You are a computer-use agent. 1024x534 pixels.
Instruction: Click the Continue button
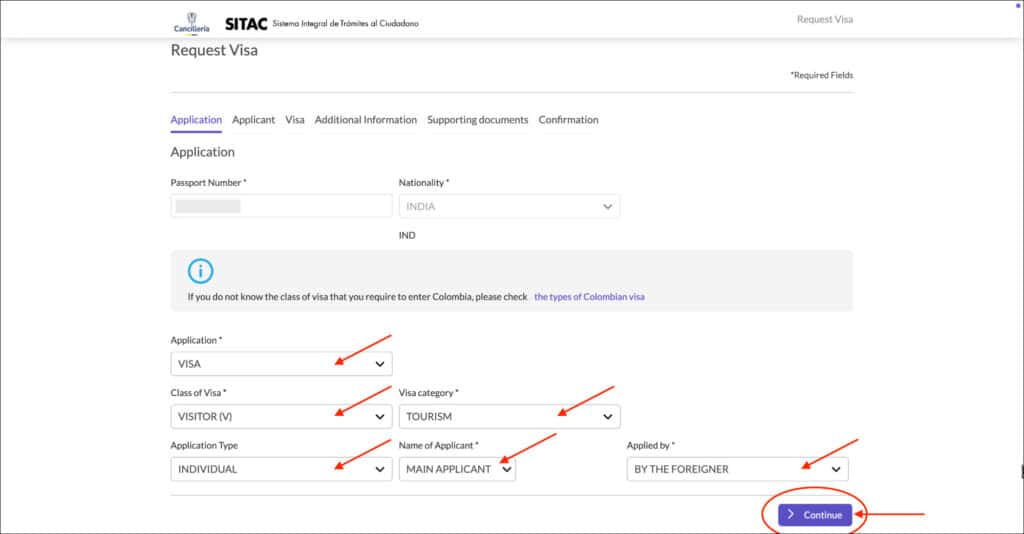click(815, 515)
